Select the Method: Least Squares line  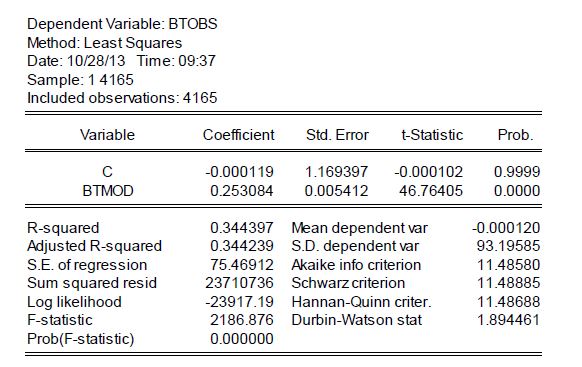point(105,43)
